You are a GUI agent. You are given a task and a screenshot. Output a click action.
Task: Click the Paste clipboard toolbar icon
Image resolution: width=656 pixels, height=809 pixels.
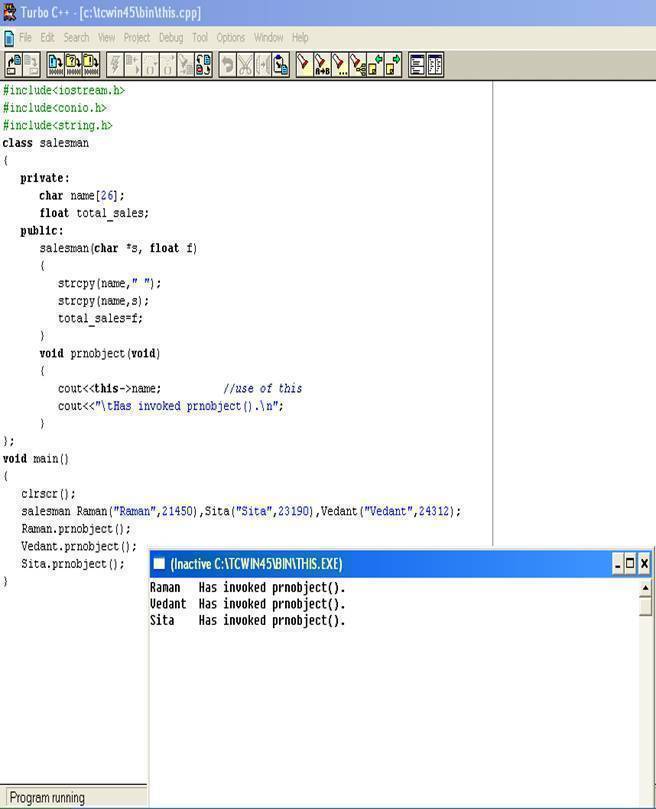[281, 65]
